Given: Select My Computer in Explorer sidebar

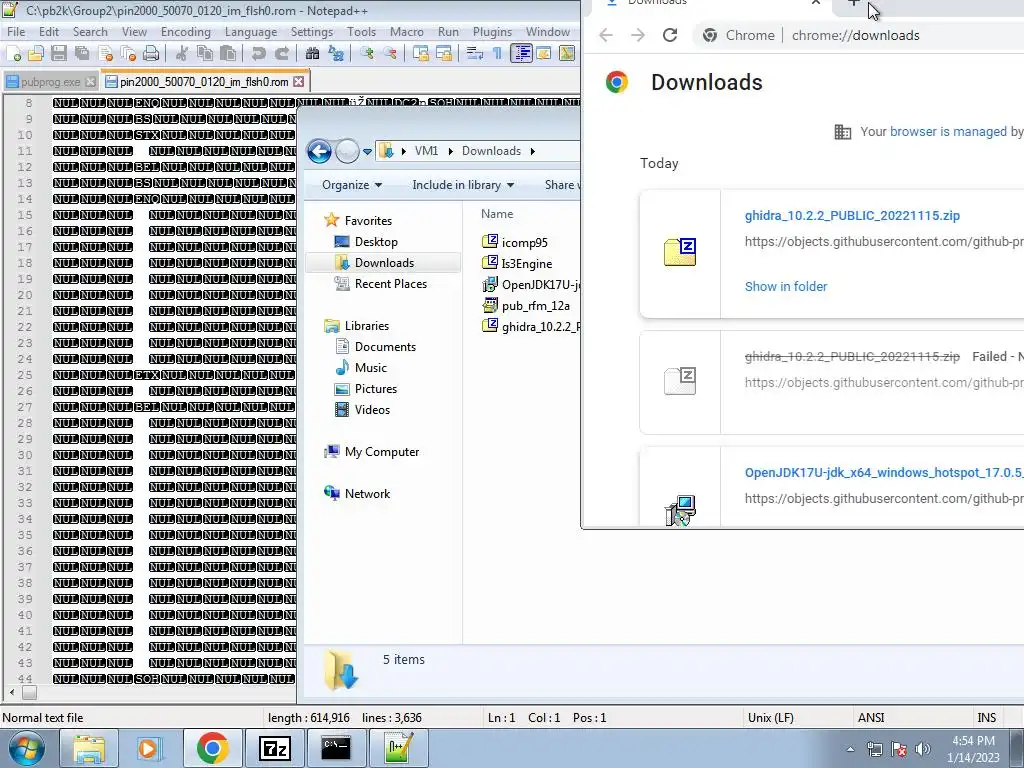Looking at the screenshot, I should [381, 452].
